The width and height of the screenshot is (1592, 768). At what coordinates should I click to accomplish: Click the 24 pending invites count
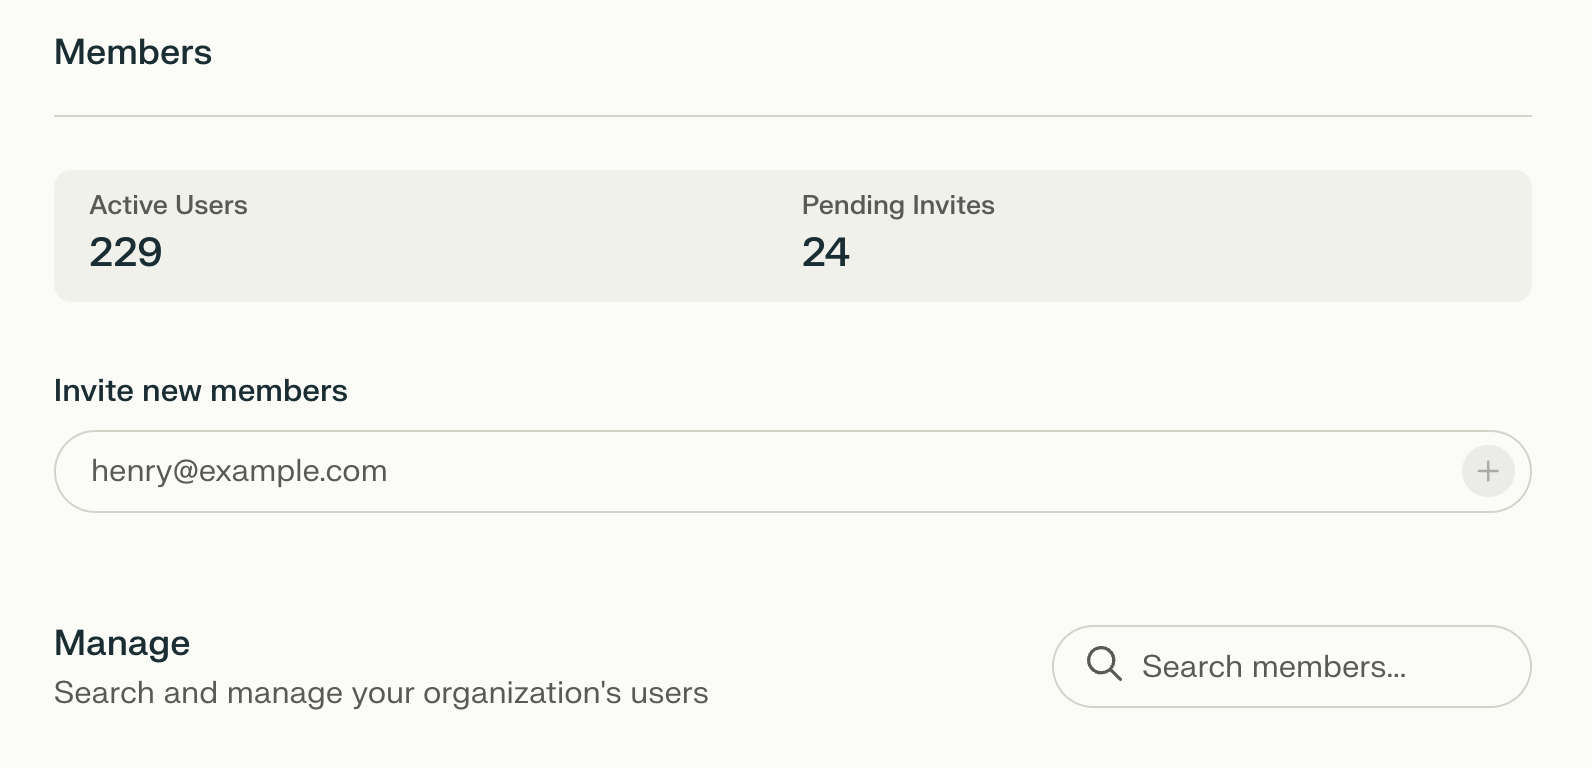point(826,252)
